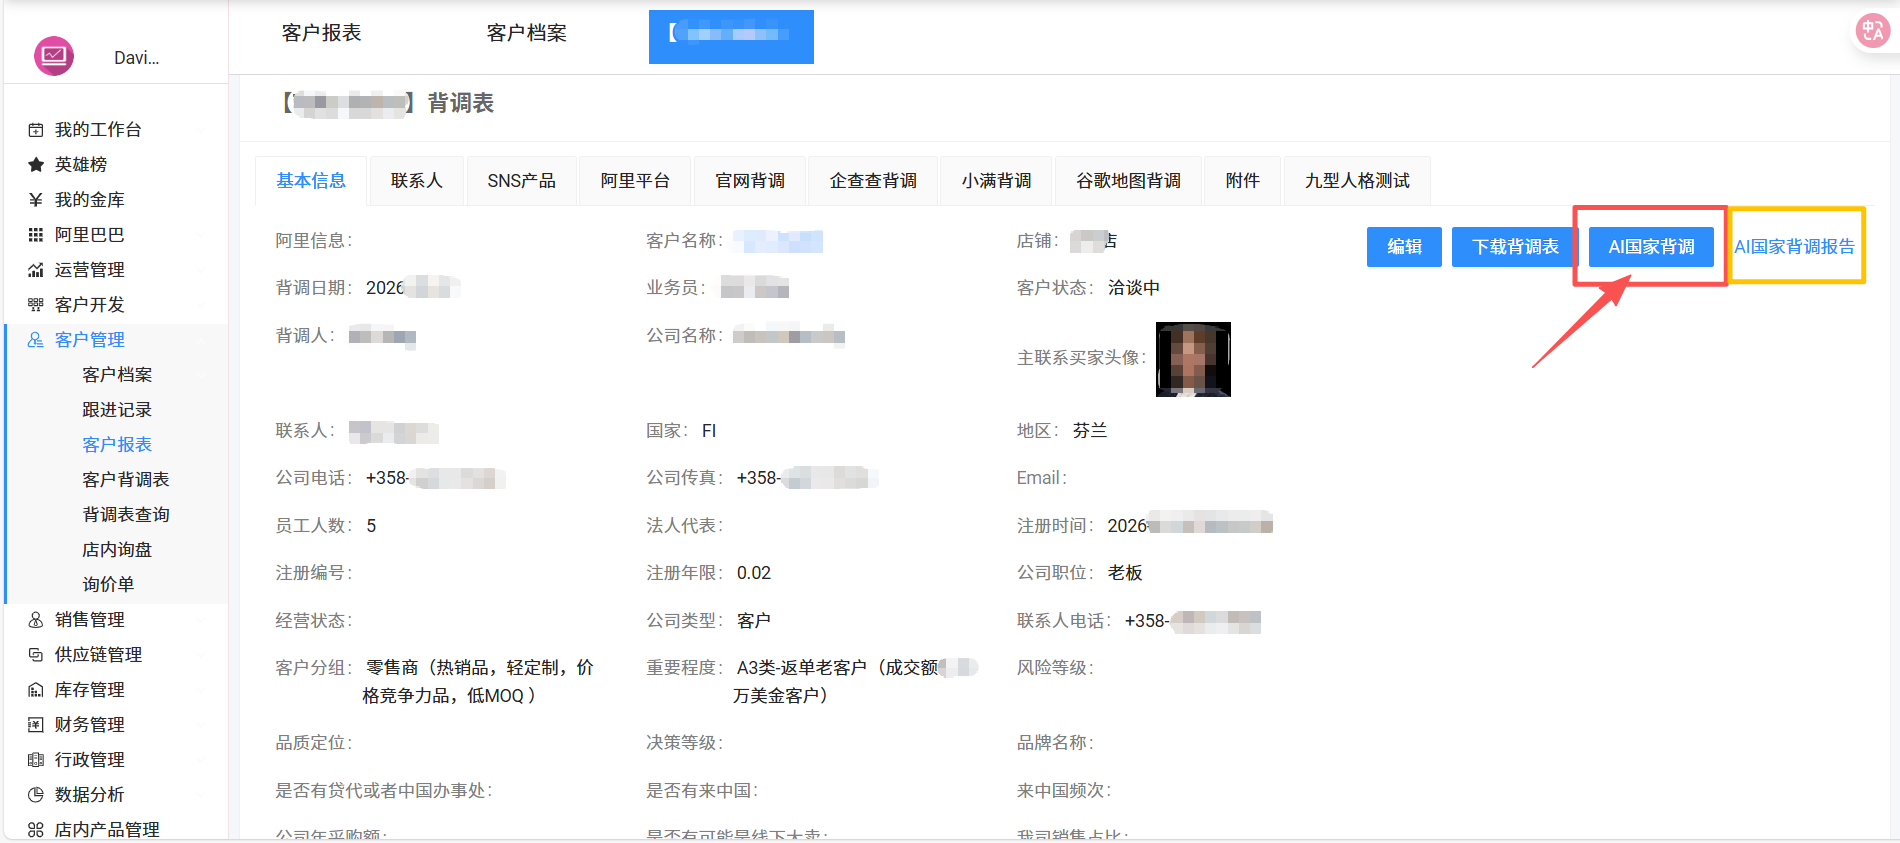This screenshot has width=1900, height=843.
Task: Expand the 销售管理 menu chevron
Action: 201,620
